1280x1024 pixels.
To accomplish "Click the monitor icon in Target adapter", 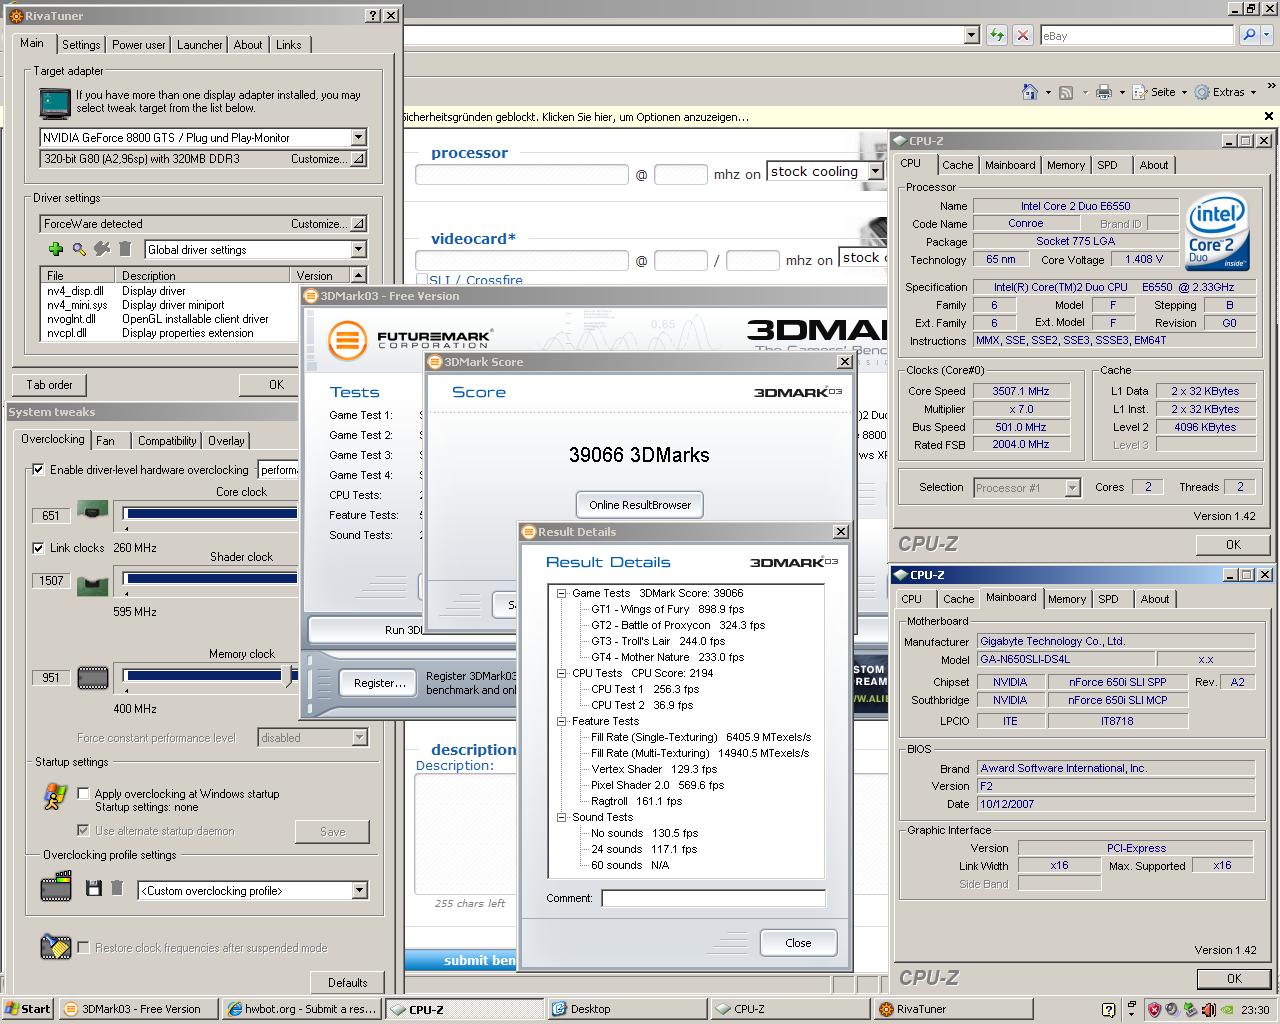I will tap(55, 103).
